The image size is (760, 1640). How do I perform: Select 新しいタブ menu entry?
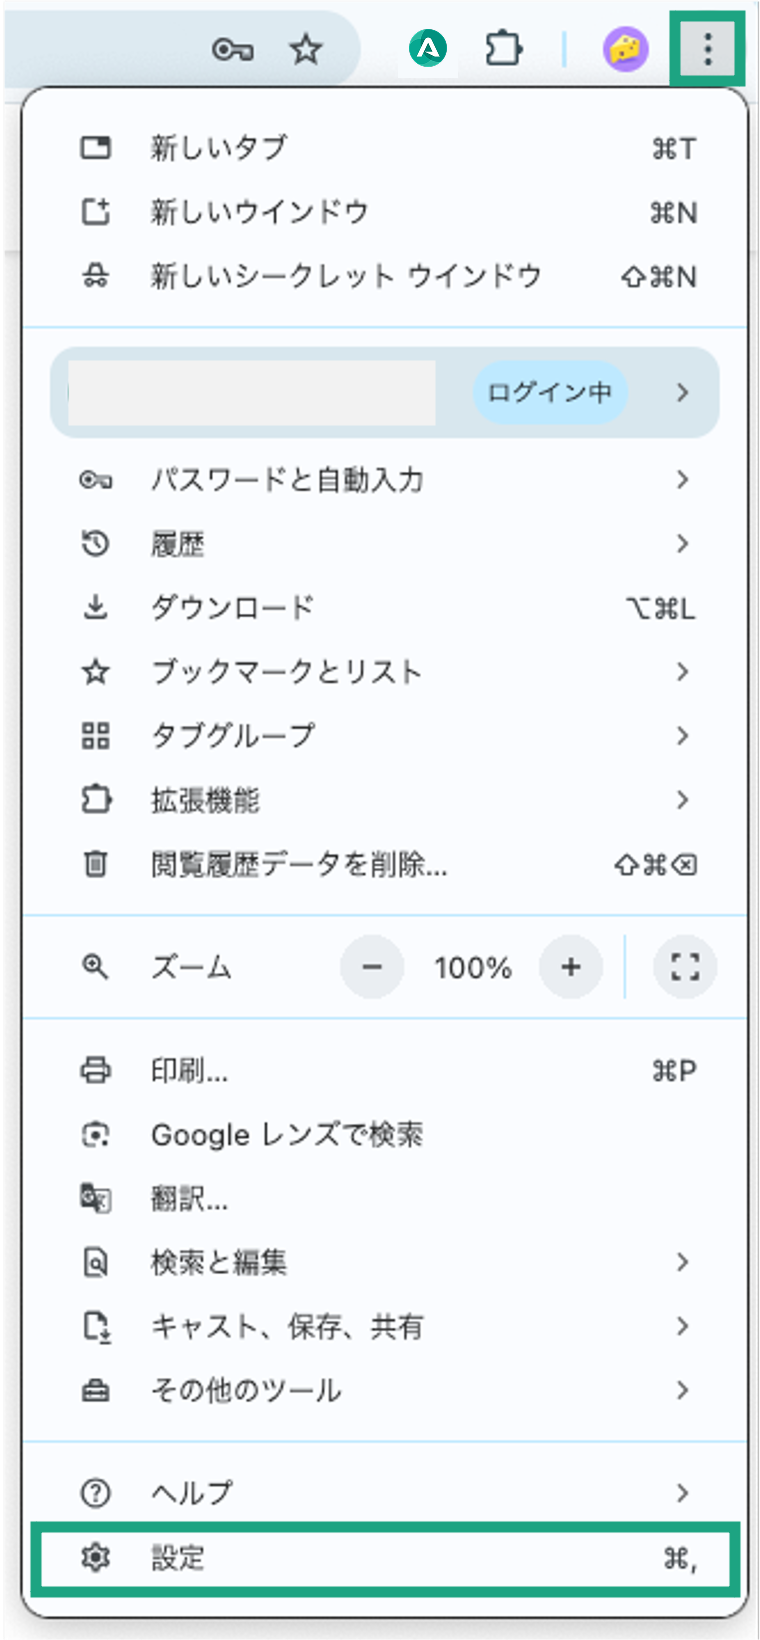[385, 148]
